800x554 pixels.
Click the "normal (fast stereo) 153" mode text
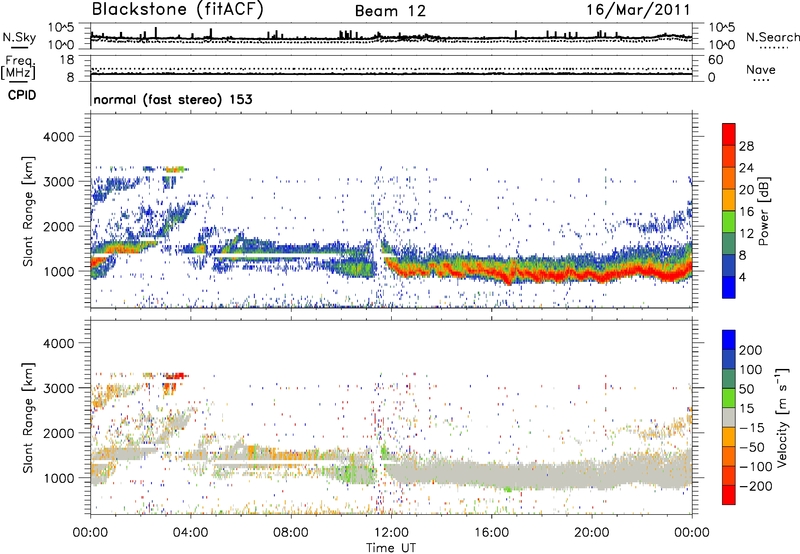pos(173,100)
